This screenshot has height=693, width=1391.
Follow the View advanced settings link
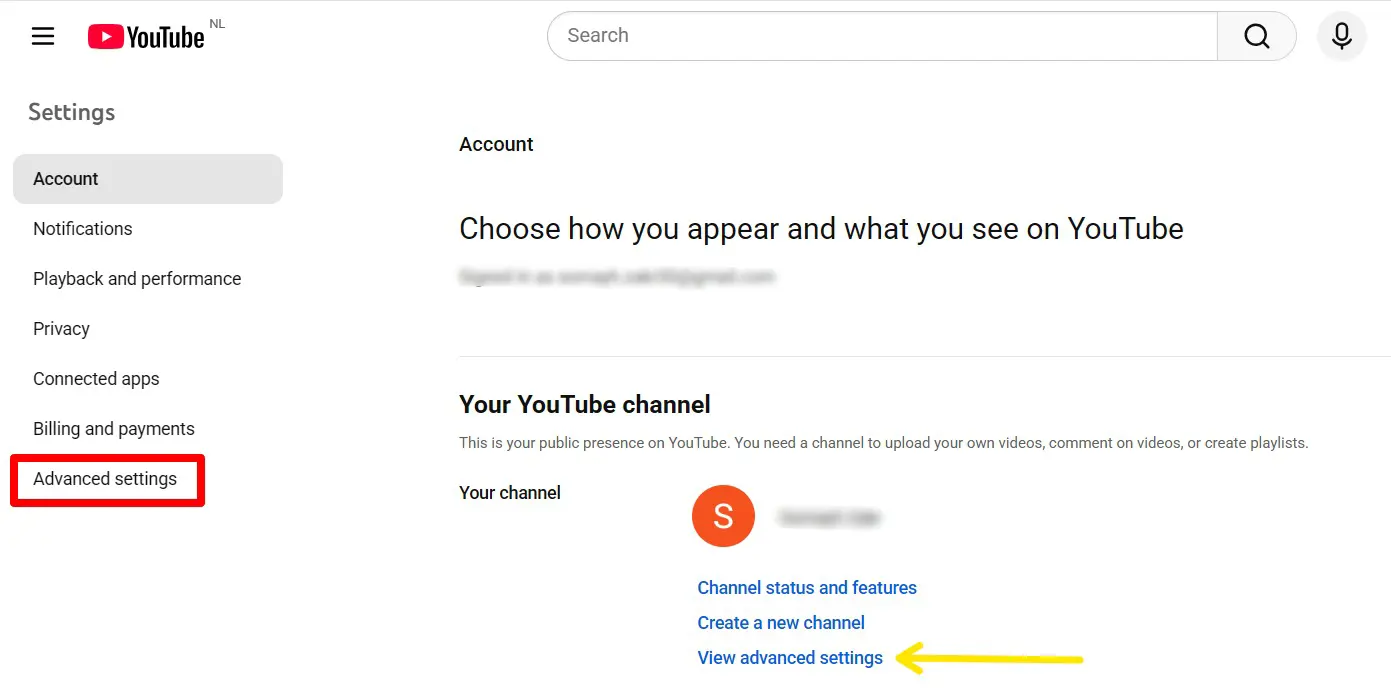790,658
